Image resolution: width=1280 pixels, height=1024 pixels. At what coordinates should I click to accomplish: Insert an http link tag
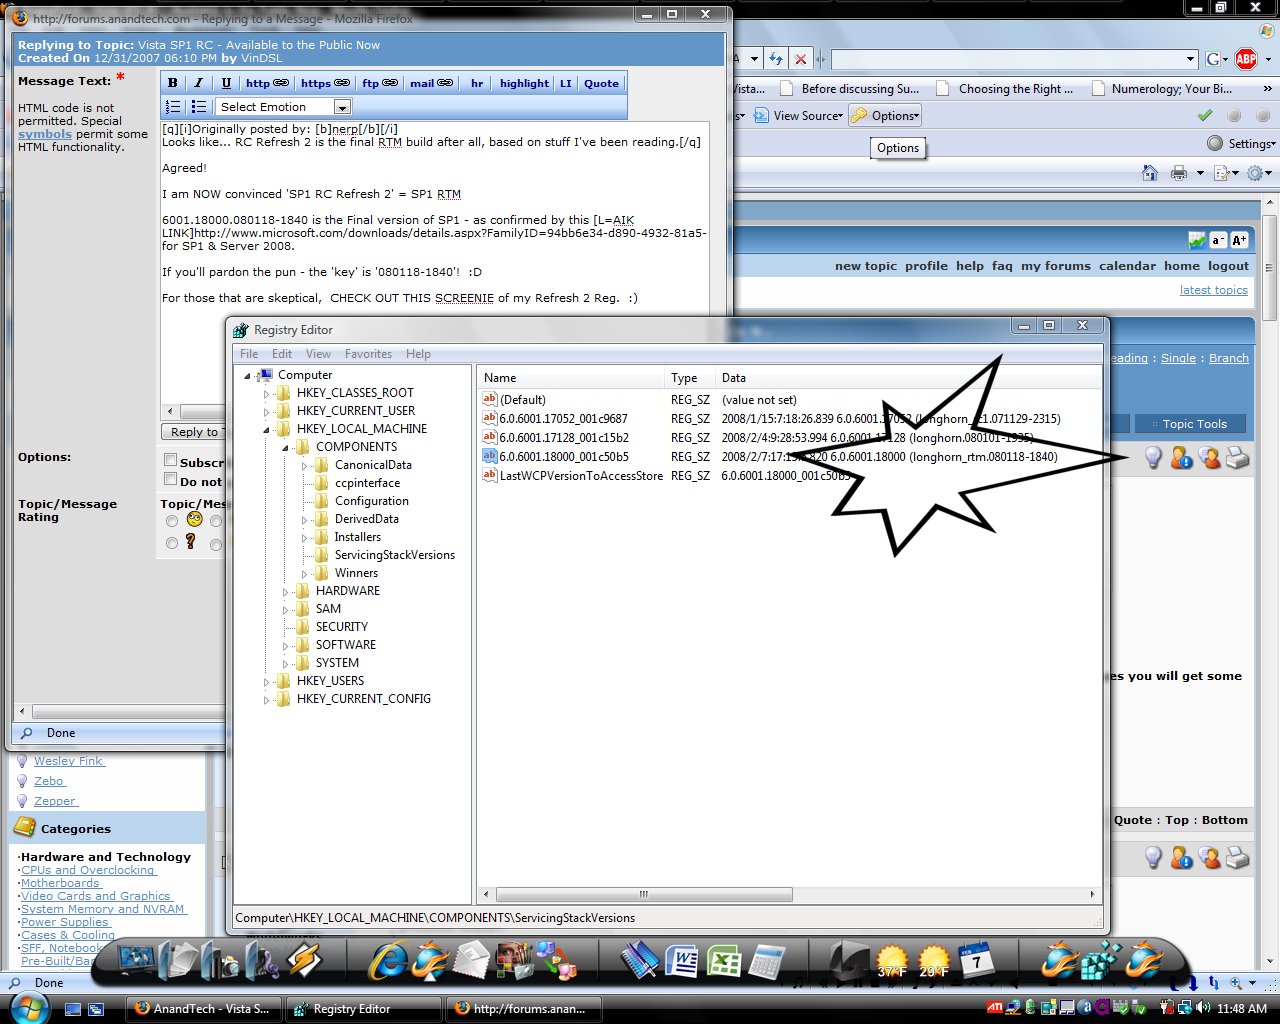[x=266, y=83]
